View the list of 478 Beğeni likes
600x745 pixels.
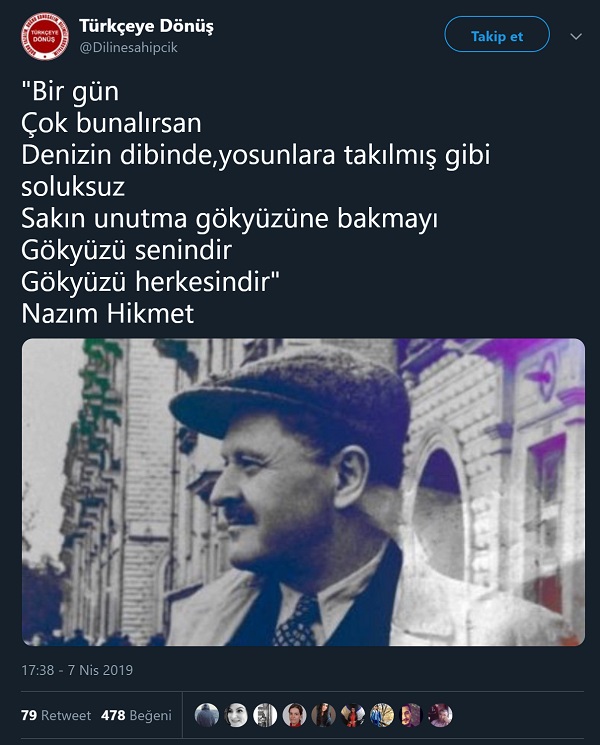point(136,715)
